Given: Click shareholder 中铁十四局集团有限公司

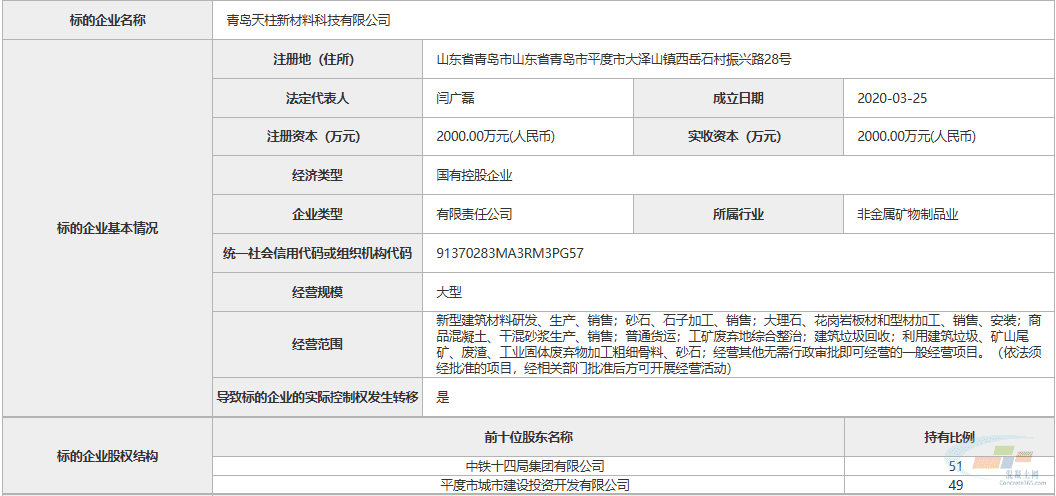Looking at the screenshot, I should tap(535, 466).
